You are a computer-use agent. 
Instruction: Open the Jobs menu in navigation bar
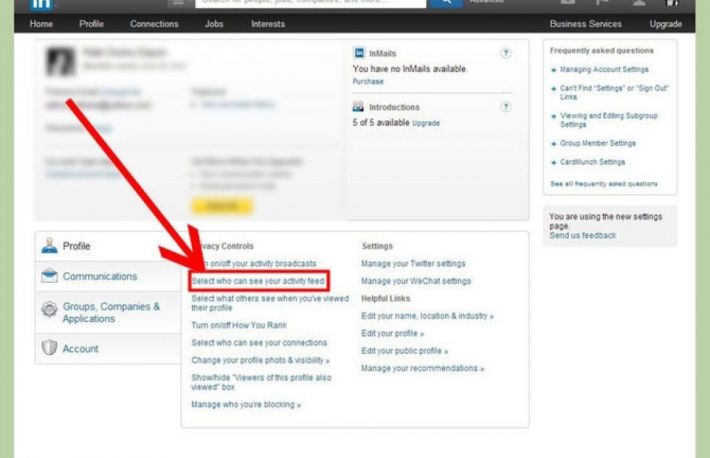click(x=214, y=23)
